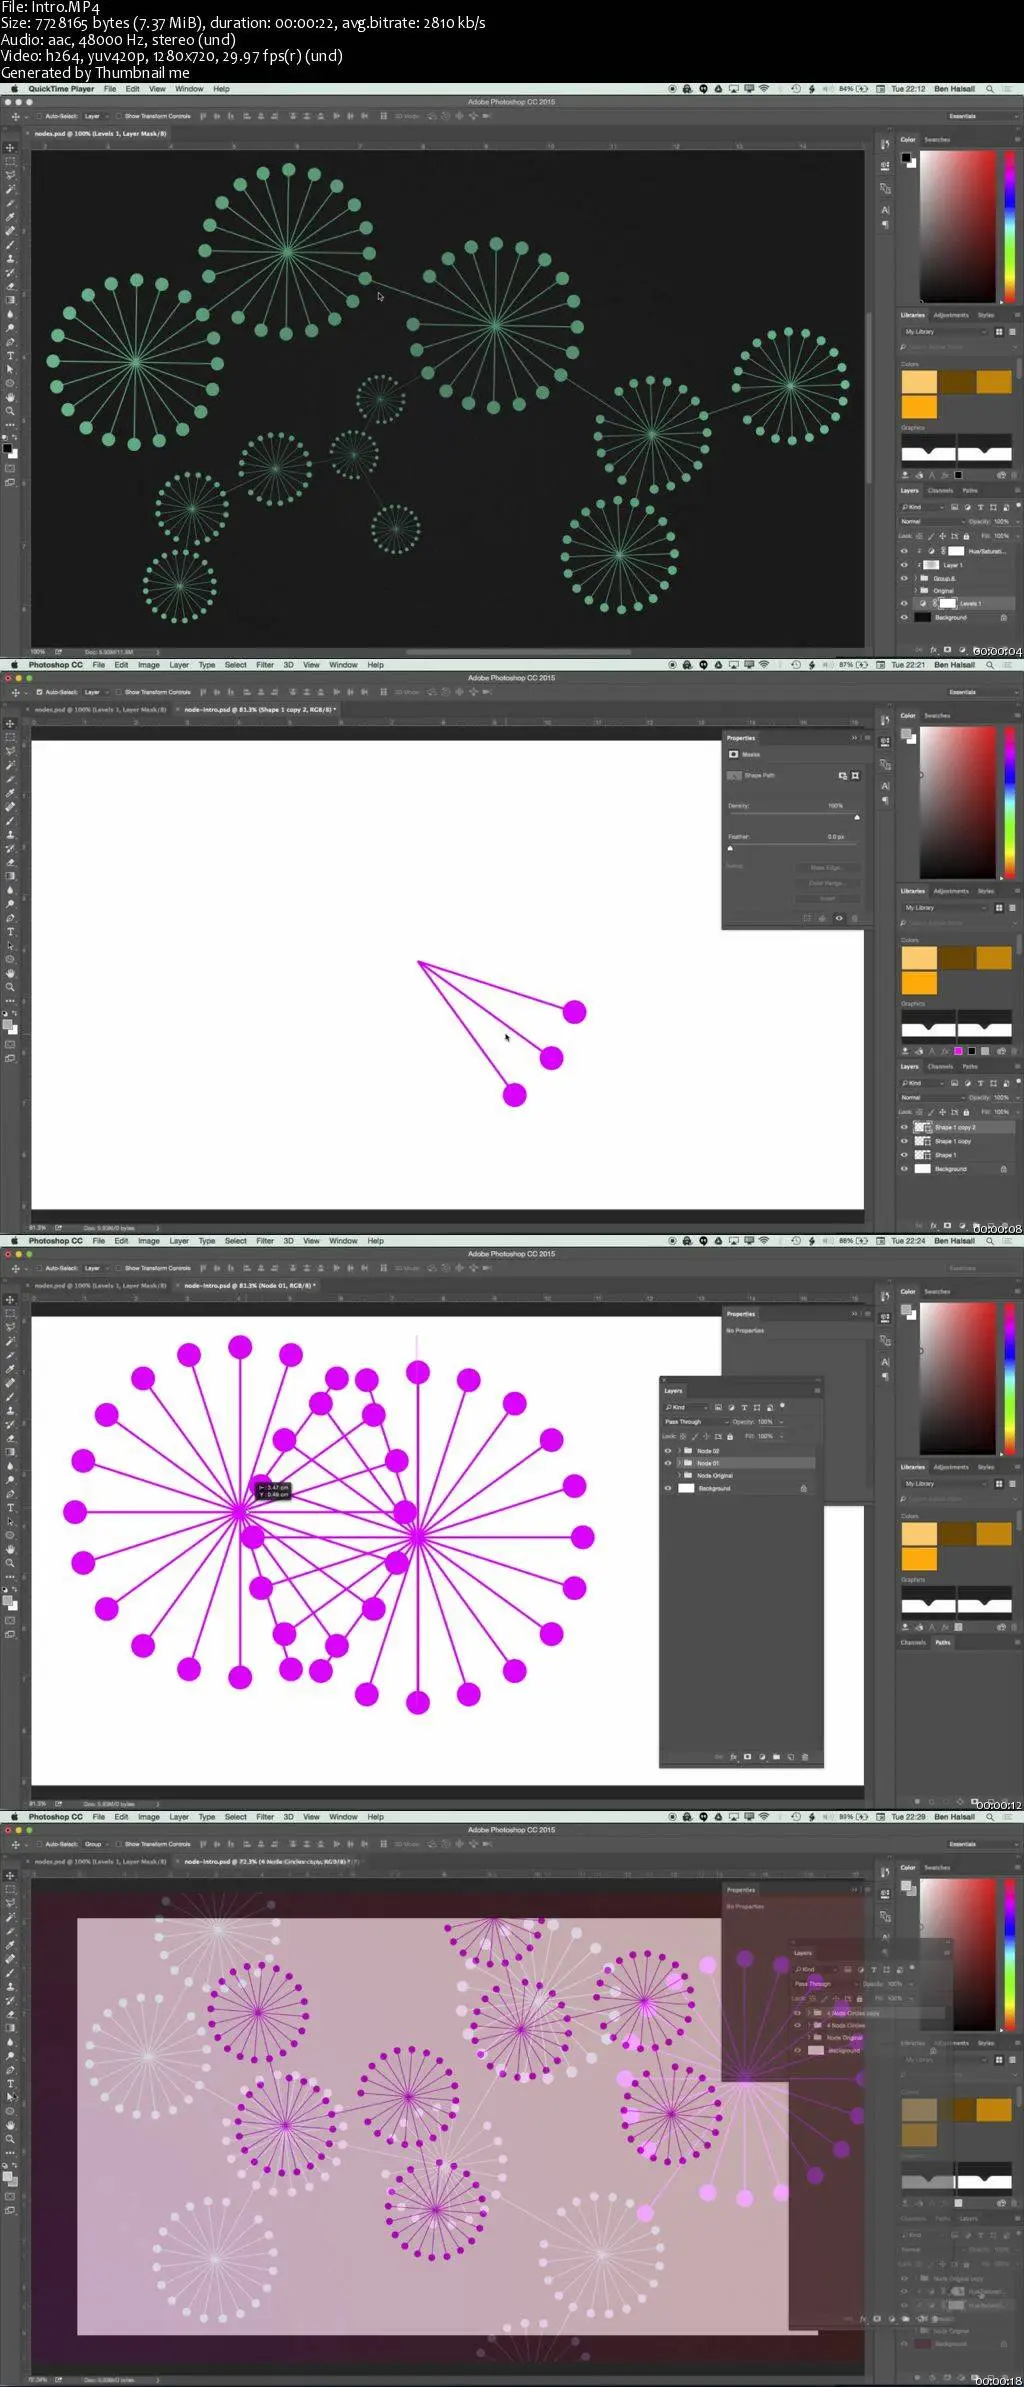
Task: Hide the Hue/Saturation adjustment layer
Action: [904, 551]
